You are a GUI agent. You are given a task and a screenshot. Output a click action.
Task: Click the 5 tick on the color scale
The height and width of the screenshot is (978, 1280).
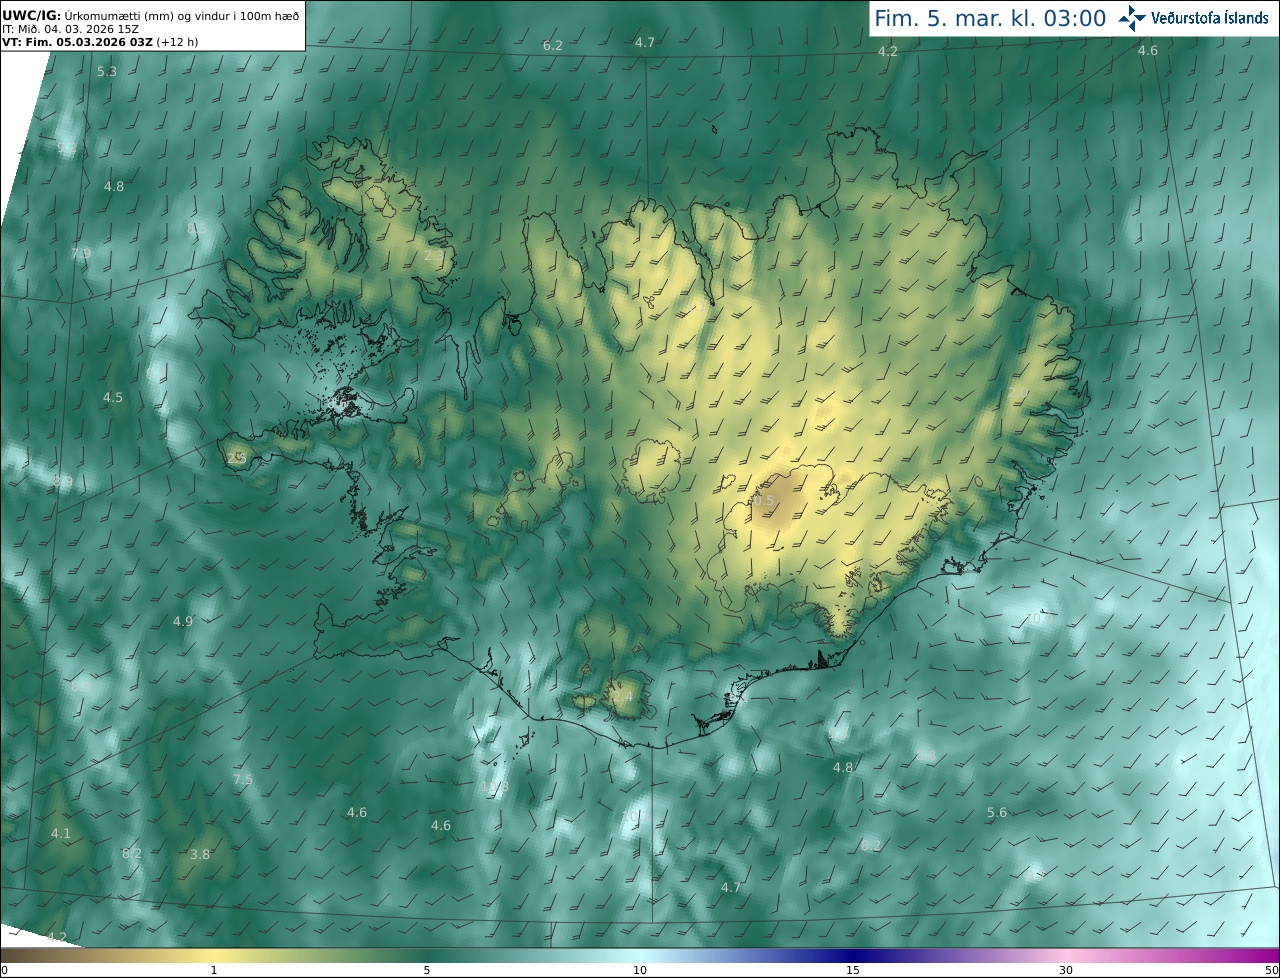tap(427, 970)
